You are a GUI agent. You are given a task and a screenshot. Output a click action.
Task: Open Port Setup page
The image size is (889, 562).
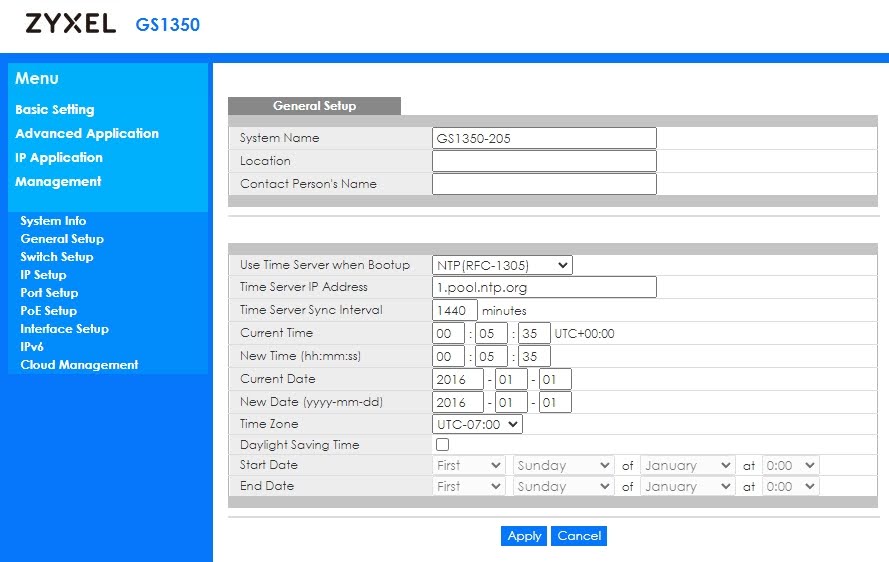(x=49, y=293)
